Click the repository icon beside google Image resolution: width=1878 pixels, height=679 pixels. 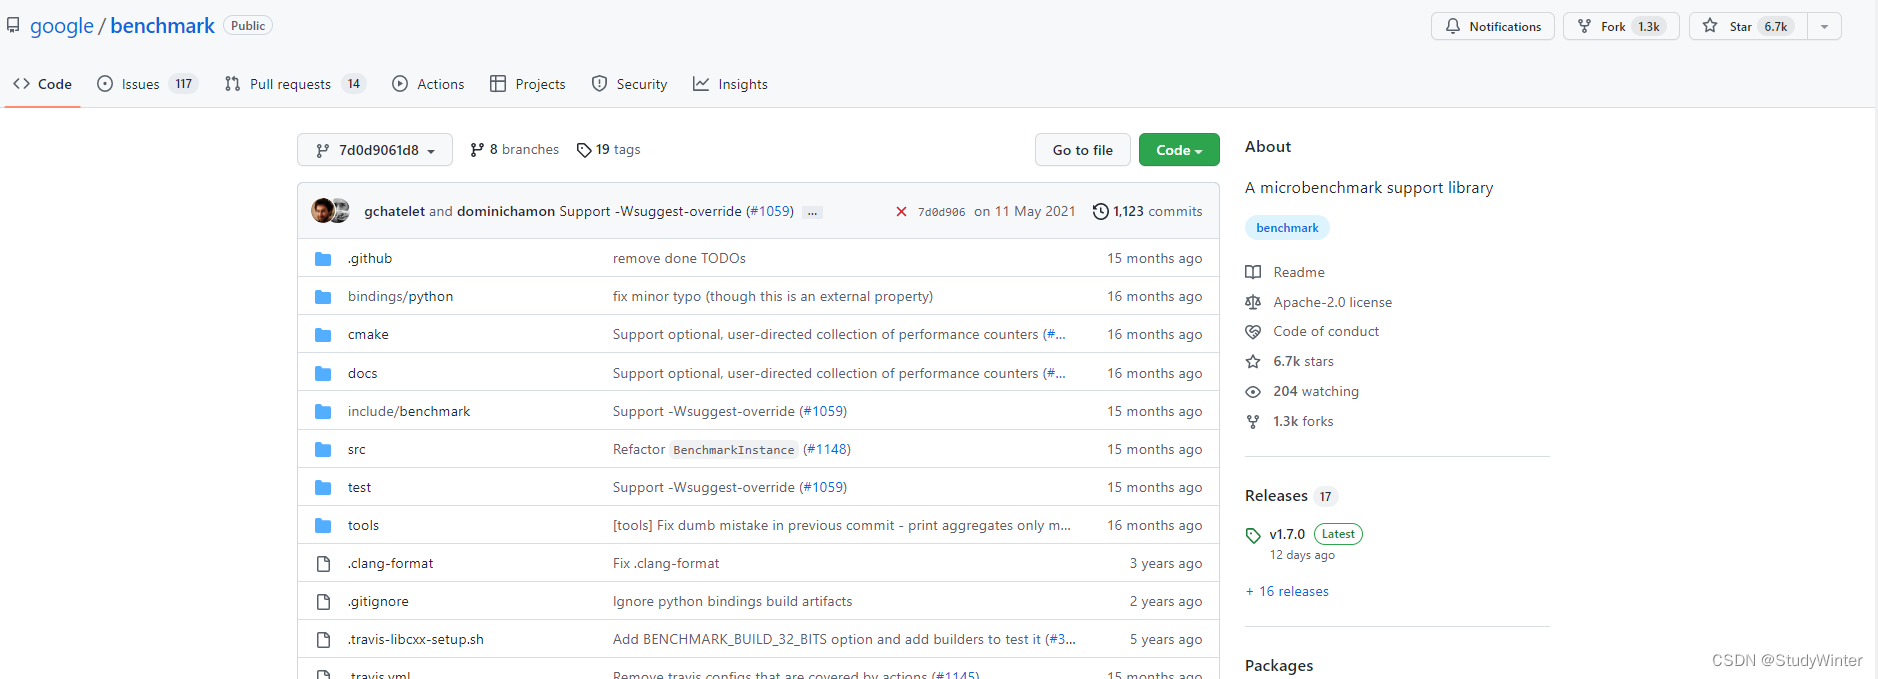(13, 26)
